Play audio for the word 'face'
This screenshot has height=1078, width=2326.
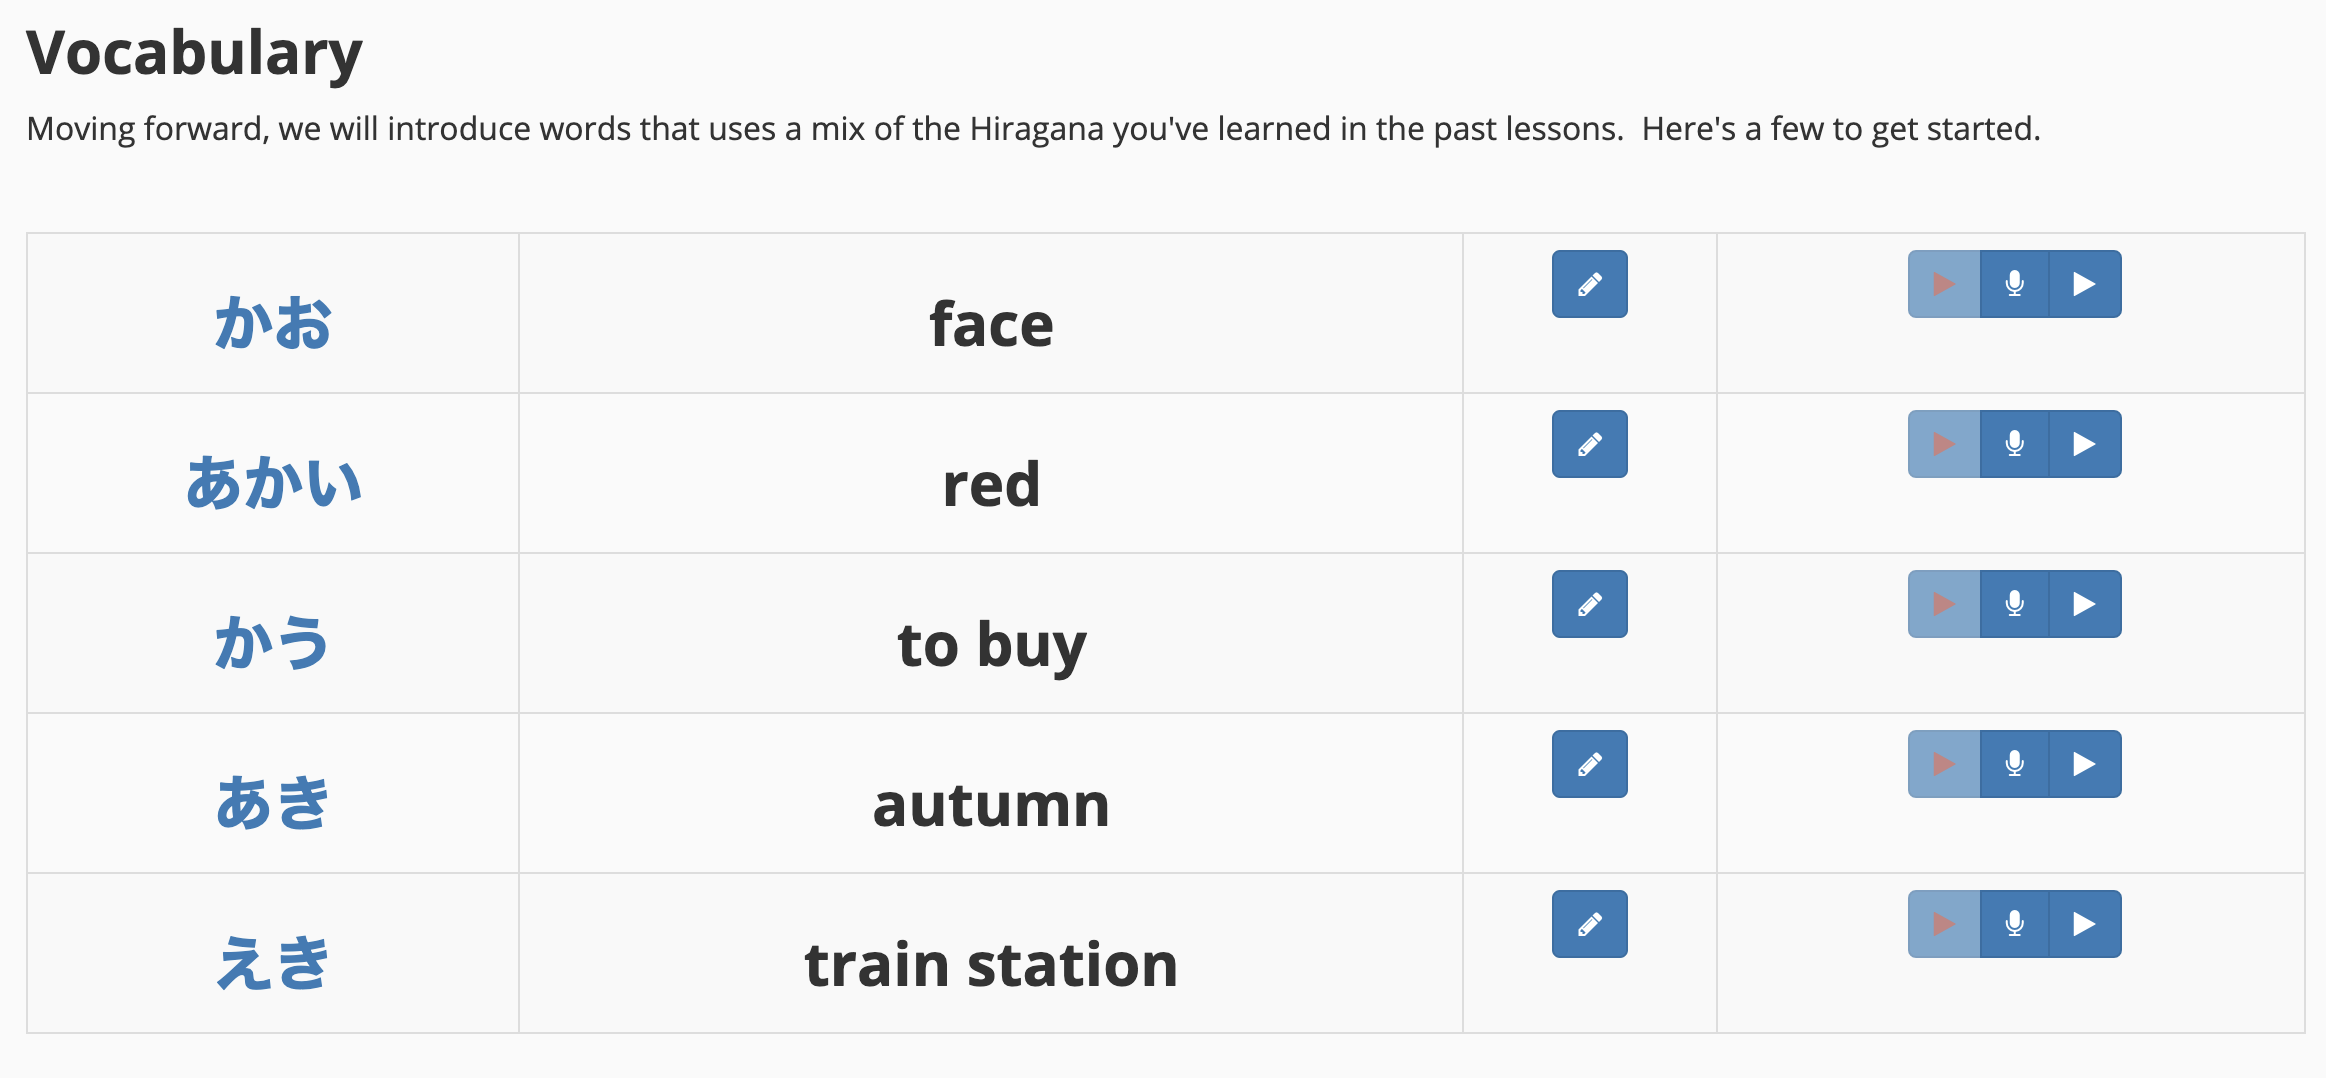click(2085, 284)
